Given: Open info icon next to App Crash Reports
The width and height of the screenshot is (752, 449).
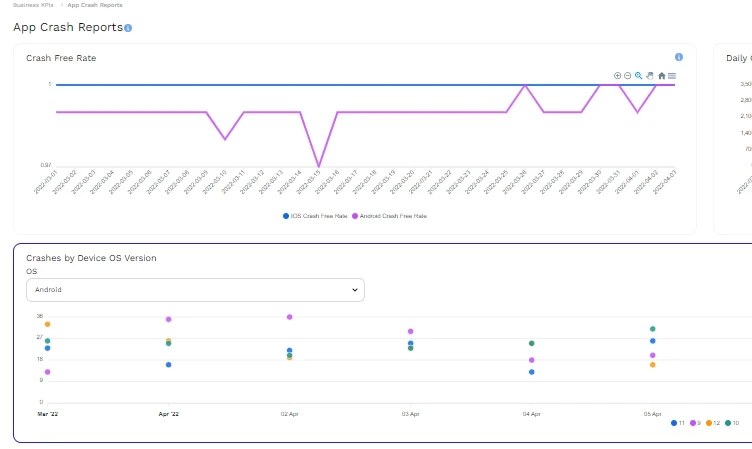Looking at the screenshot, I should (128, 28).
